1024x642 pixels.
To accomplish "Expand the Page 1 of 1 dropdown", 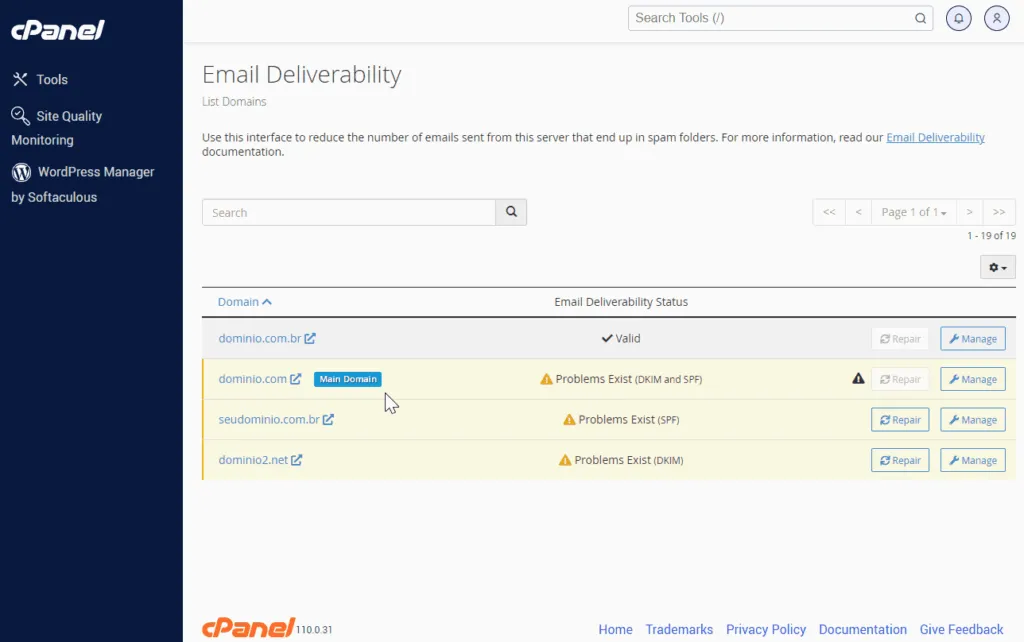I will (913, 212).
